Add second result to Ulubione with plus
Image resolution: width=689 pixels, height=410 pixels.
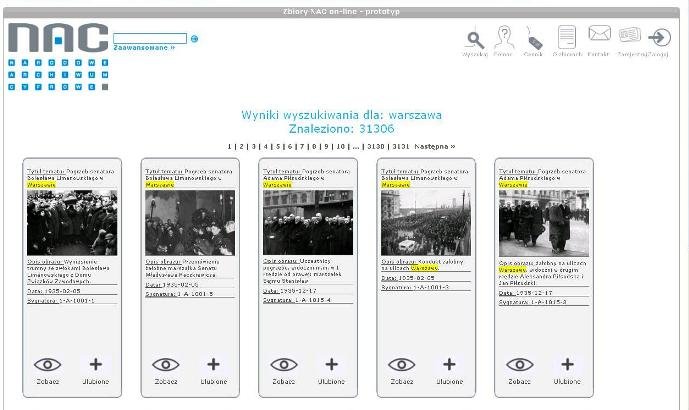(x=213, y=365)
